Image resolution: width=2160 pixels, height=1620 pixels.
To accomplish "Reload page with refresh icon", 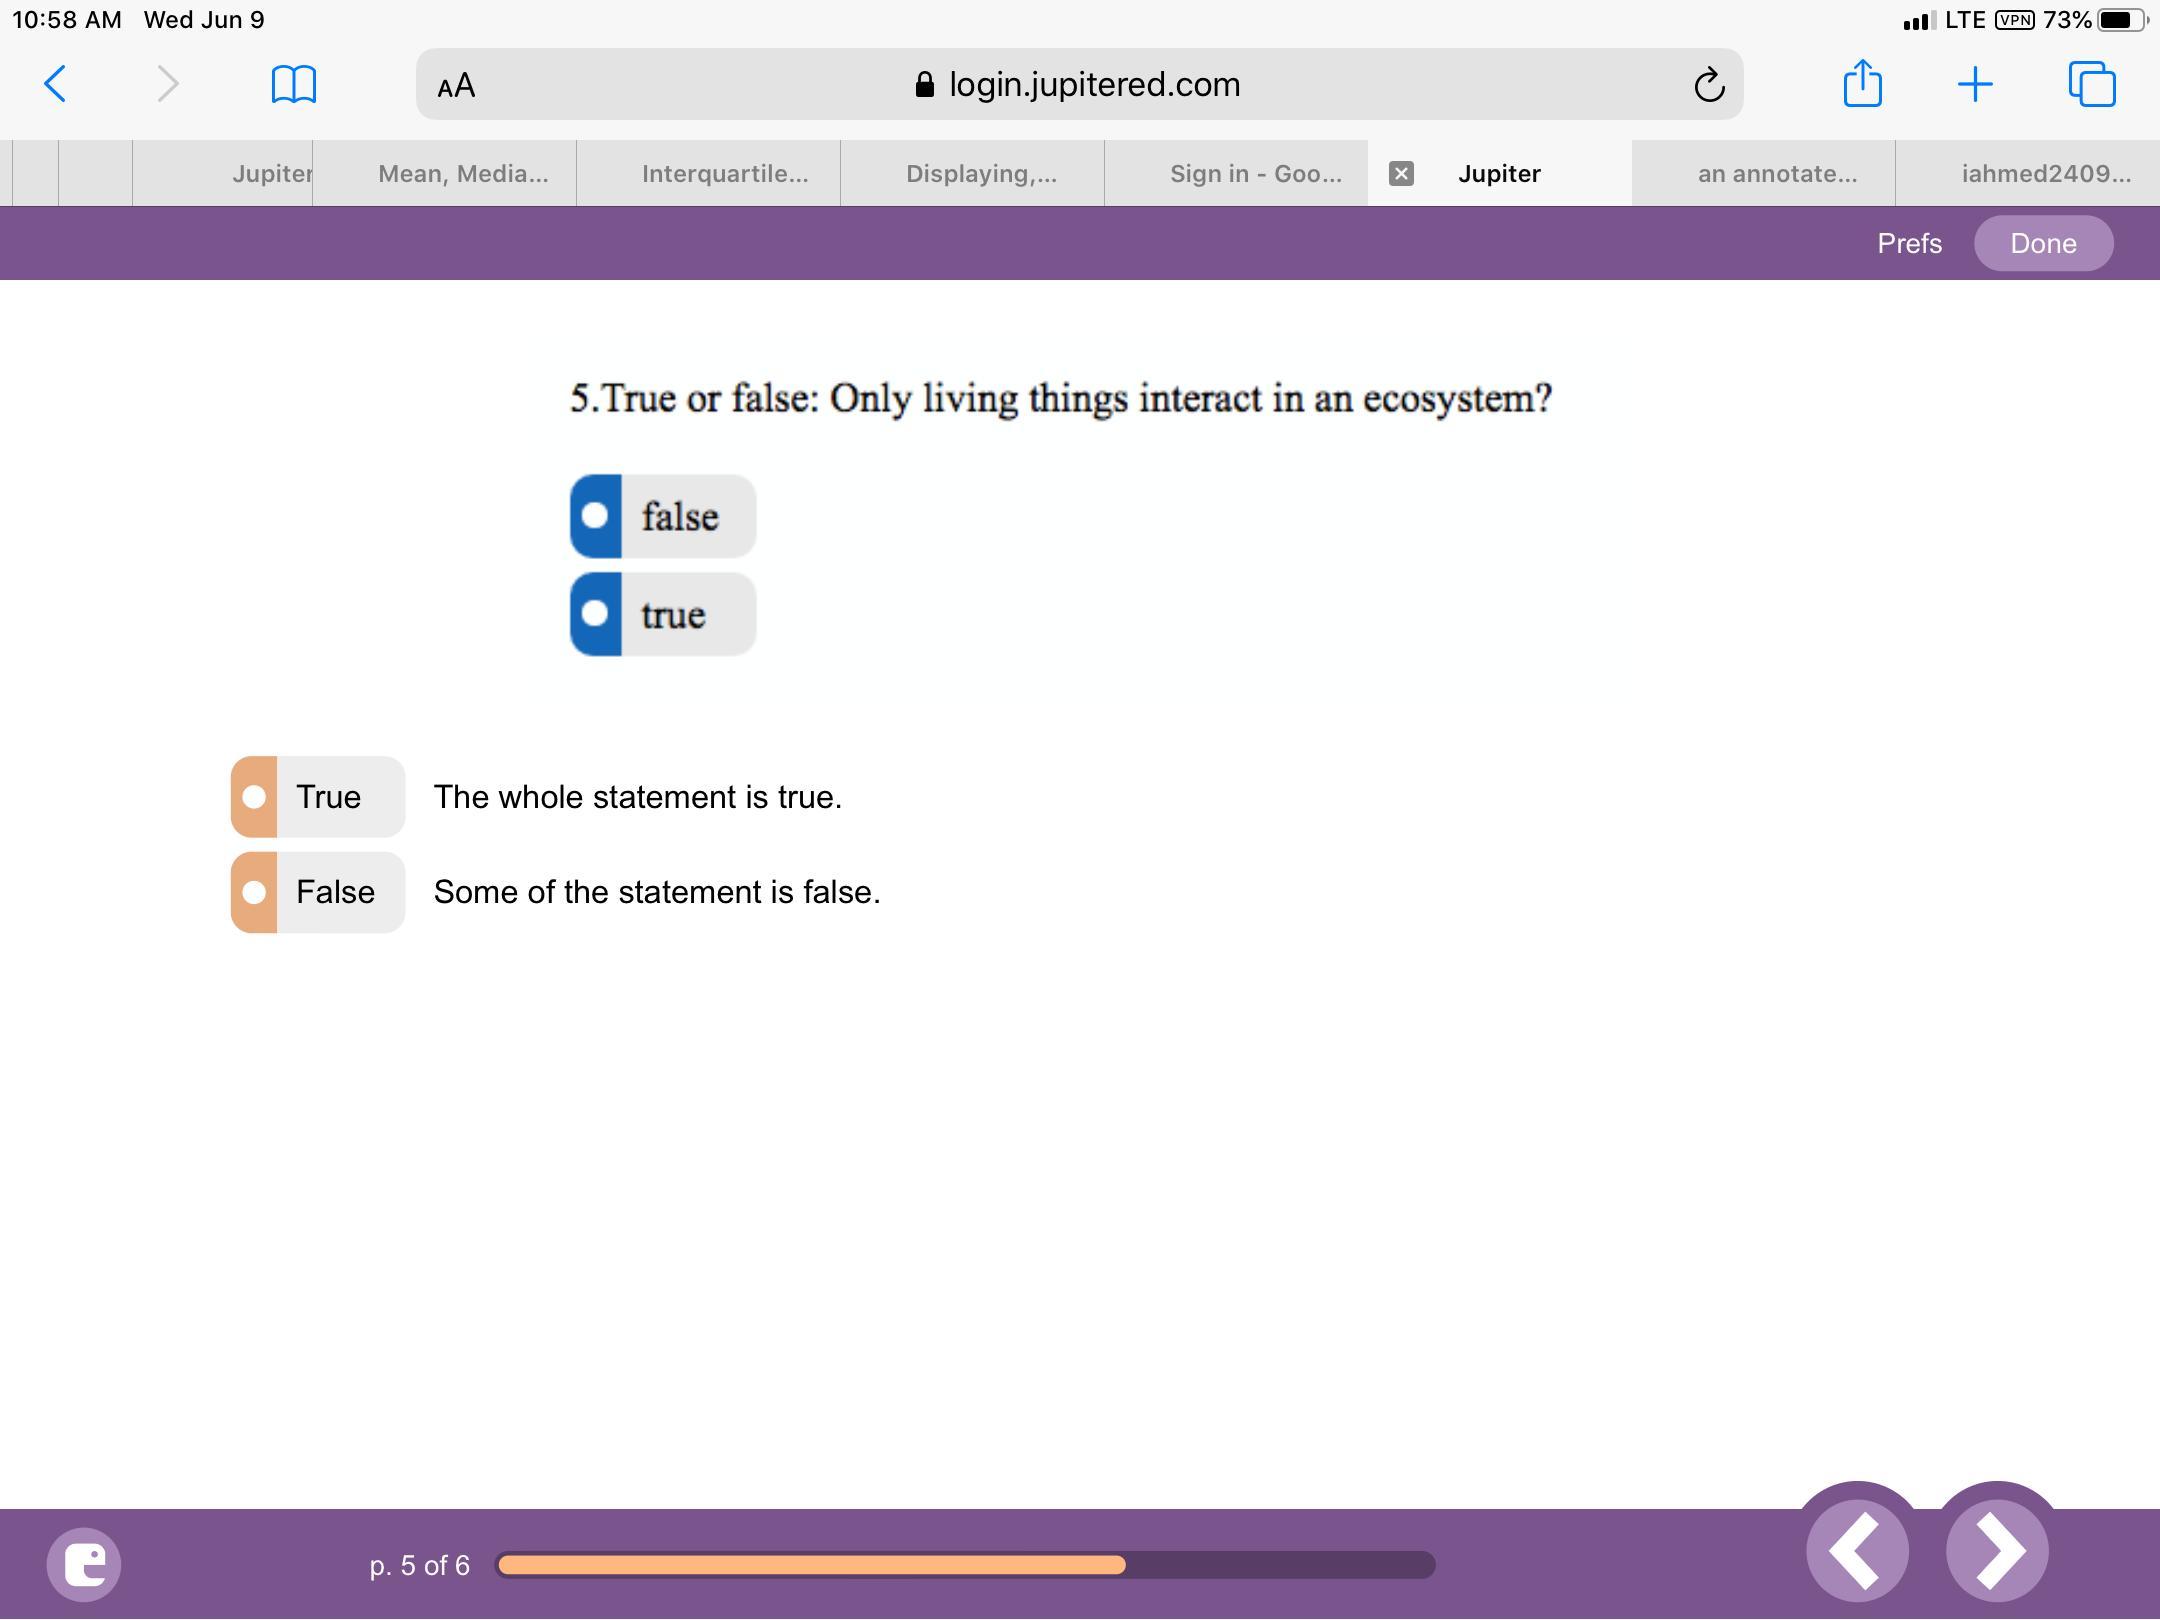I will tap(1709, 85).
